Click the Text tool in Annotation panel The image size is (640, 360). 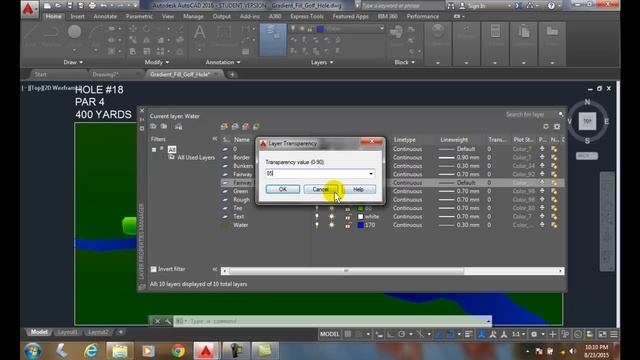(199, 33)
